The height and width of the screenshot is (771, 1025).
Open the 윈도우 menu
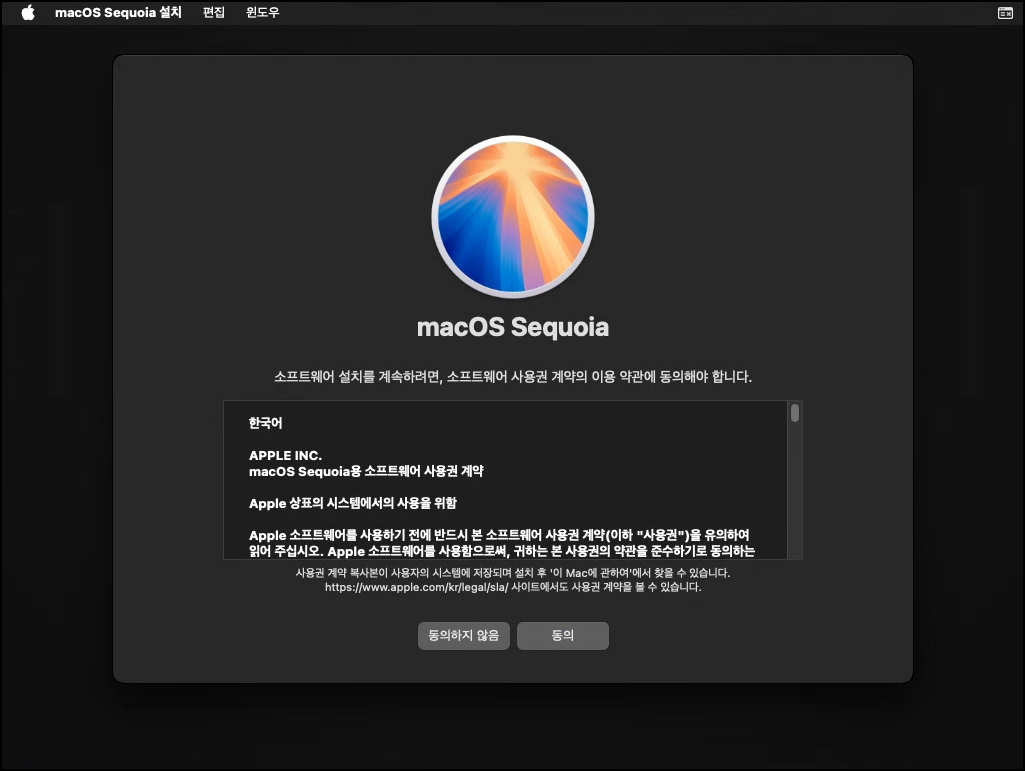(263, 12)
